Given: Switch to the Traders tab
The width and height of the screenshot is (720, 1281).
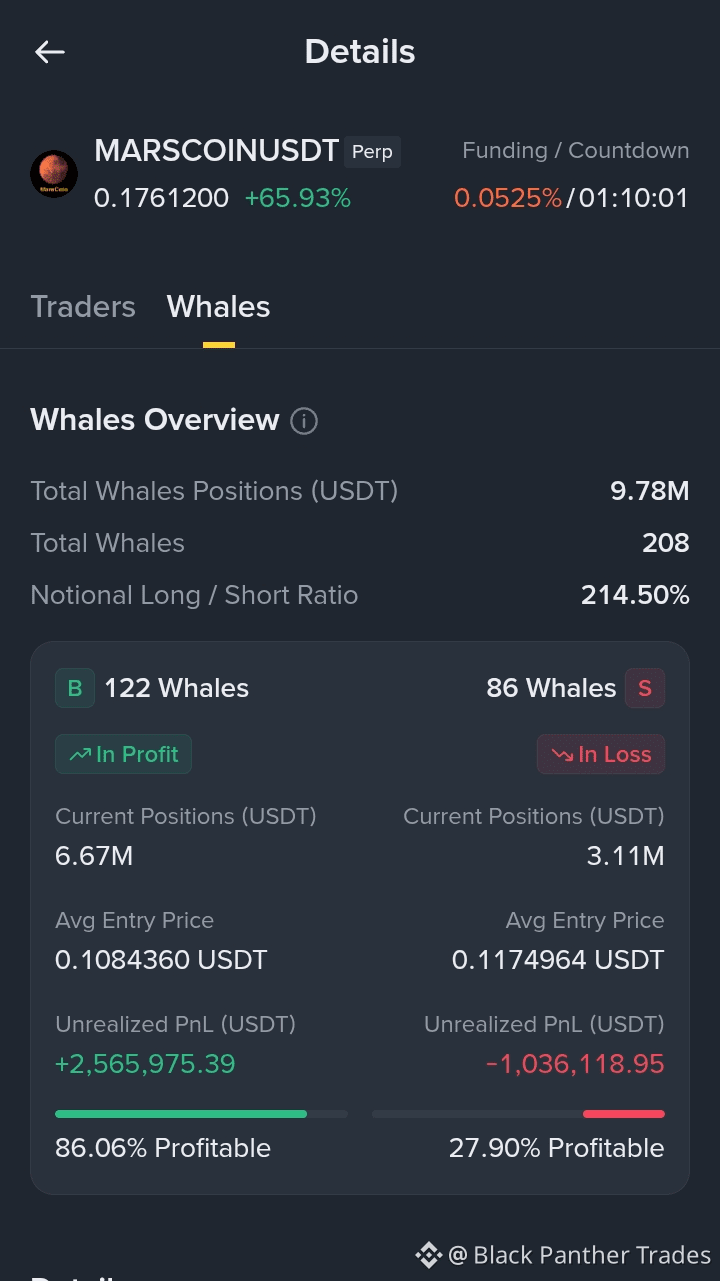Looking at the screenshot, I should 83,306.
